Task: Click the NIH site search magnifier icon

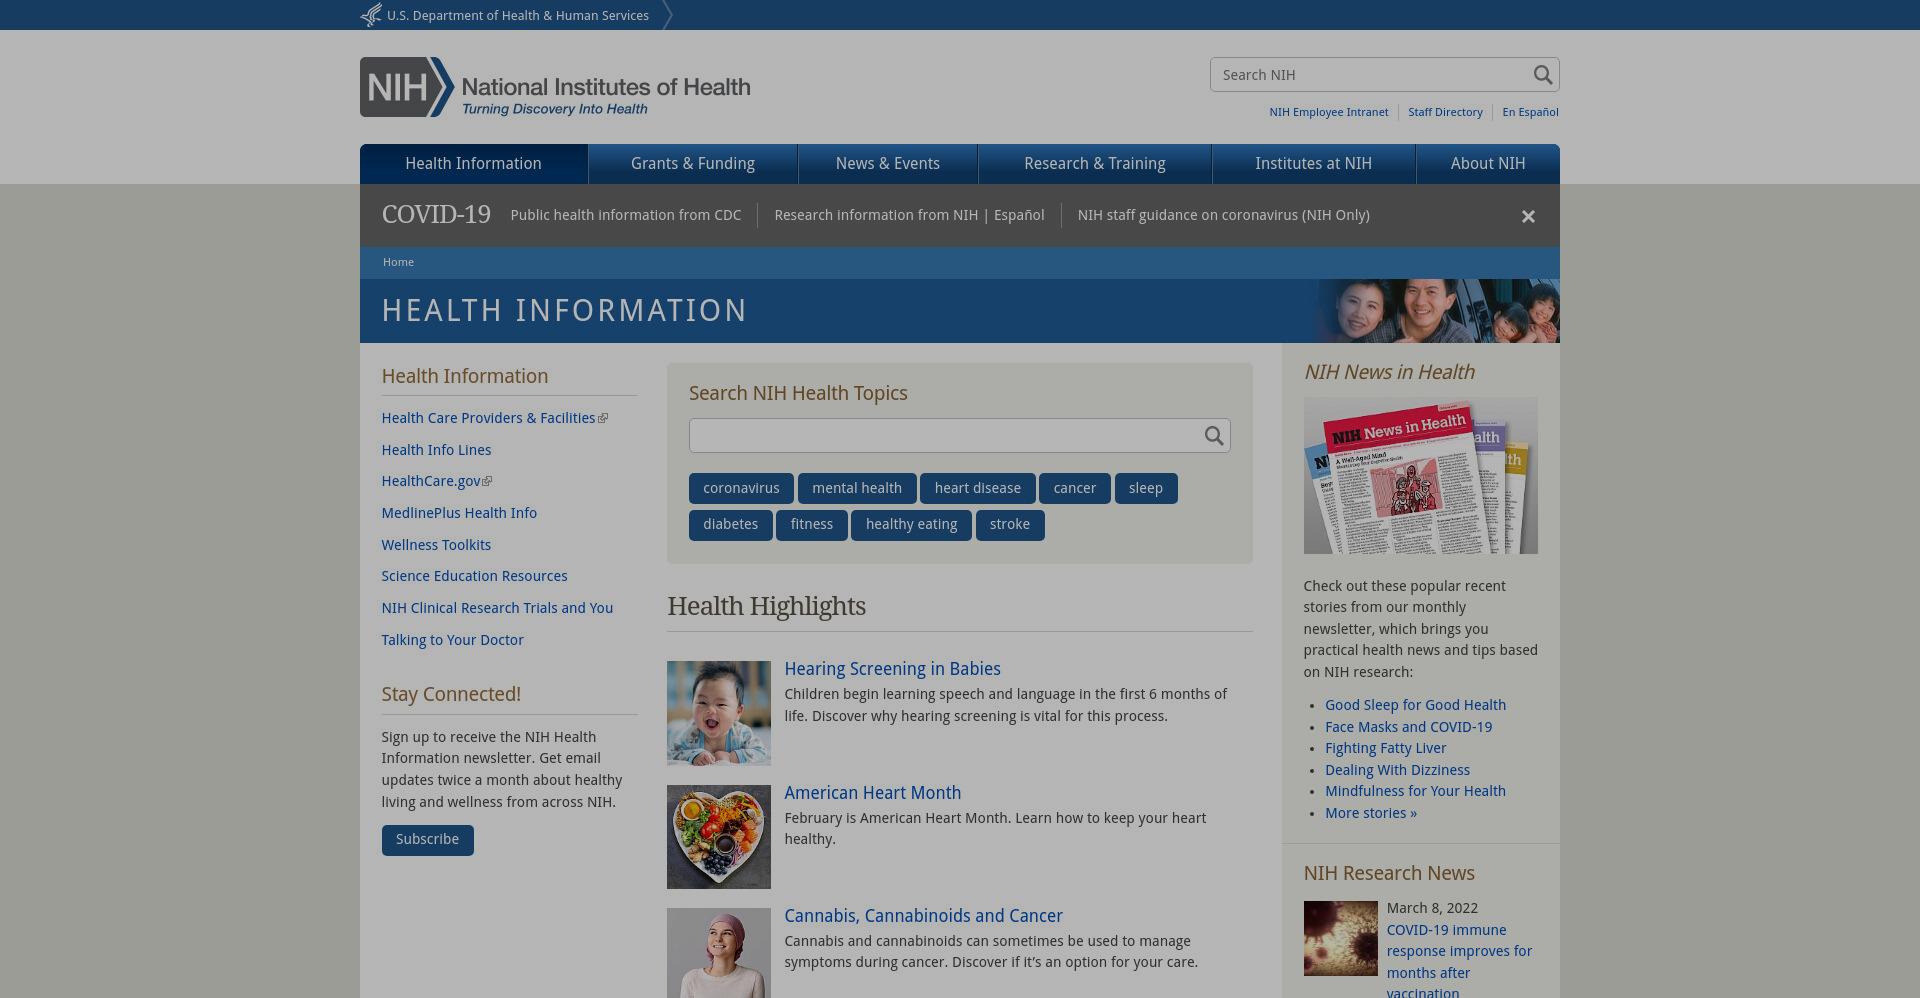Action: point(1542,75)
